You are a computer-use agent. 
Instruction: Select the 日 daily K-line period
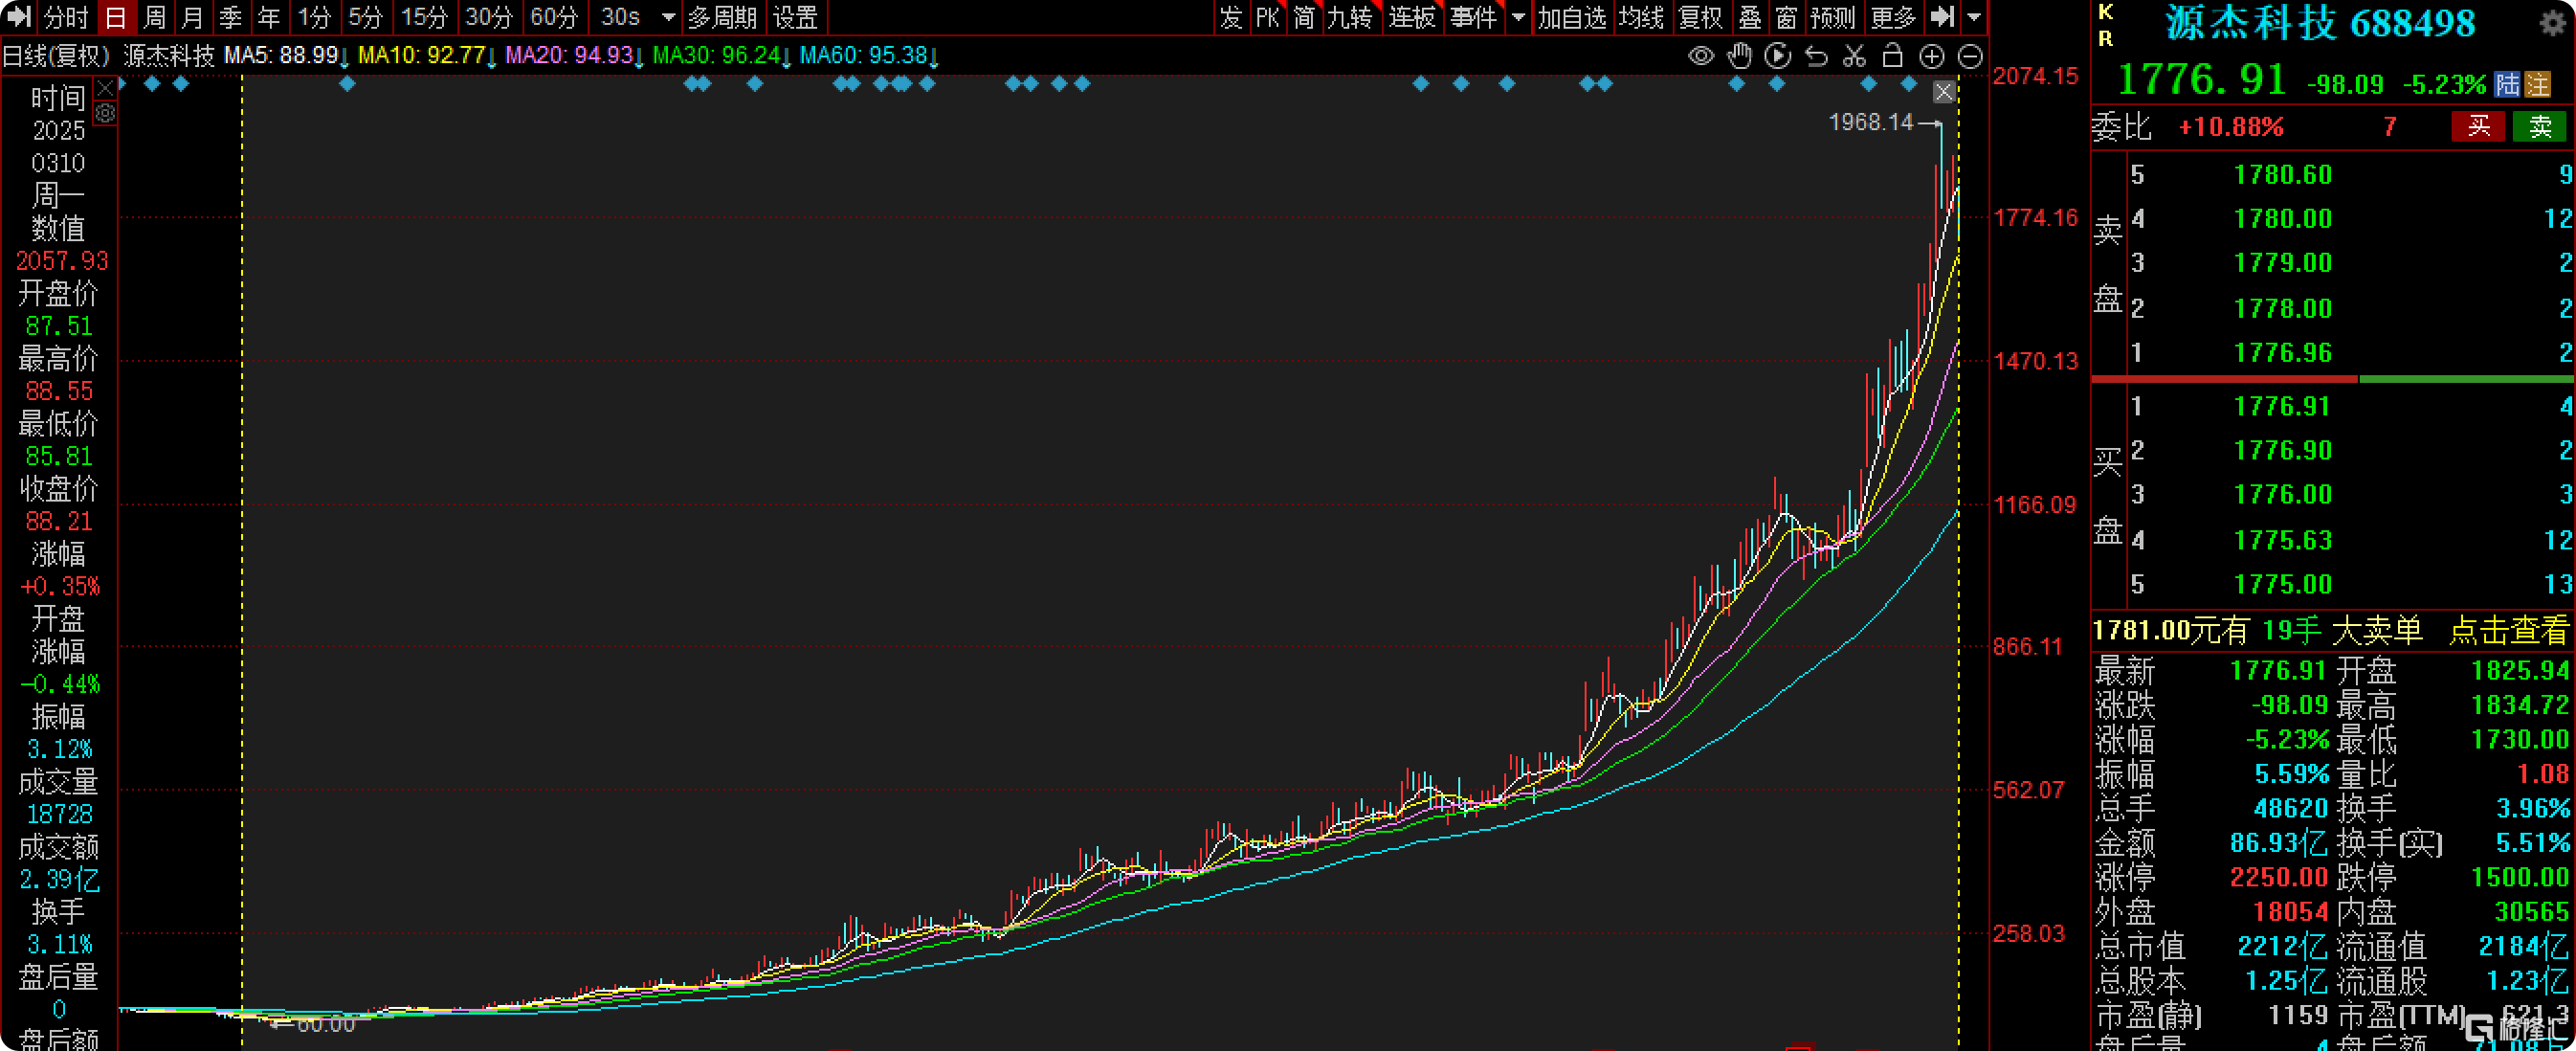tap(116, 17)
